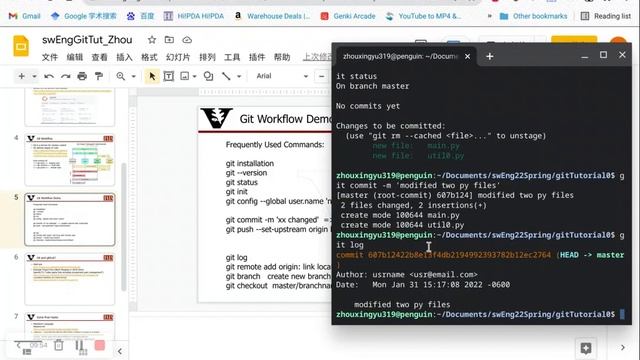Click the terminal prompt cursor line
The width and height of the screenshot is (640, 360).
[x=480, y=314]
